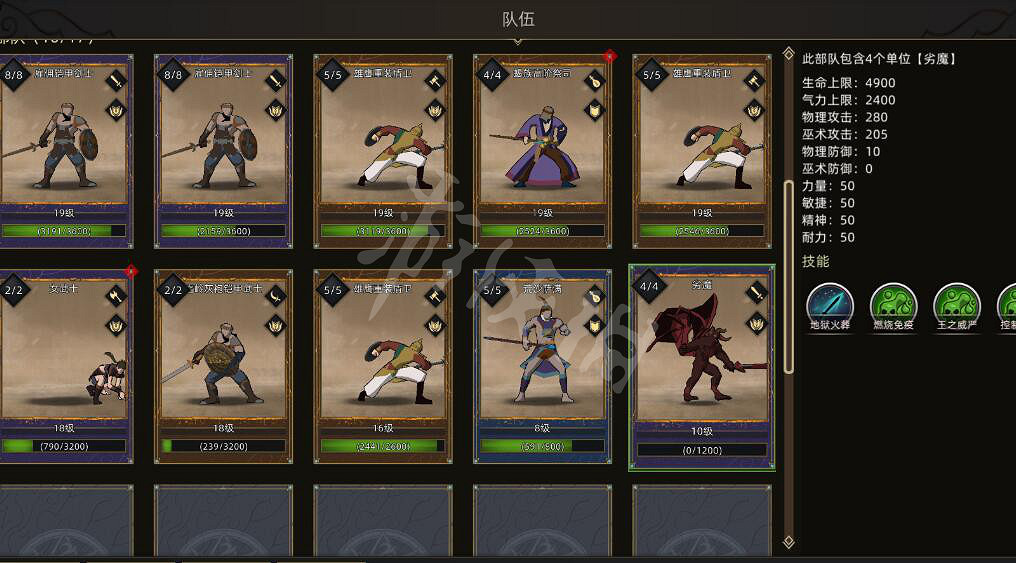The width and height of the screenshot is (1016, 563).
Task: Click the scroll-up diamond arrow above the scrollbar
Action: tap(788, 54)
